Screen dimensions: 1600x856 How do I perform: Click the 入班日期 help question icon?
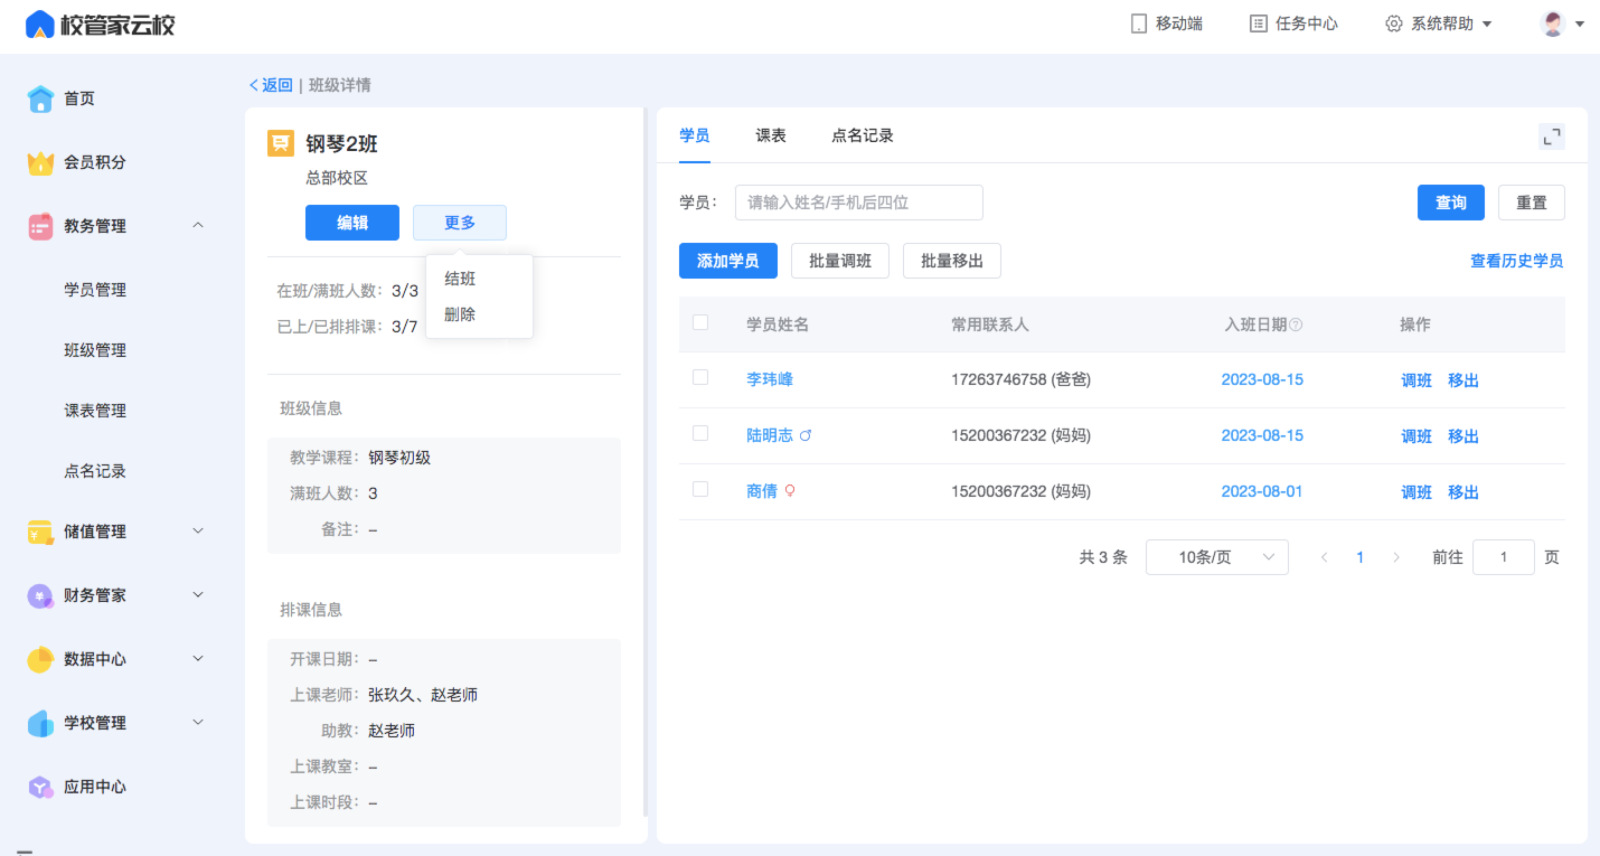[1296, 324]
